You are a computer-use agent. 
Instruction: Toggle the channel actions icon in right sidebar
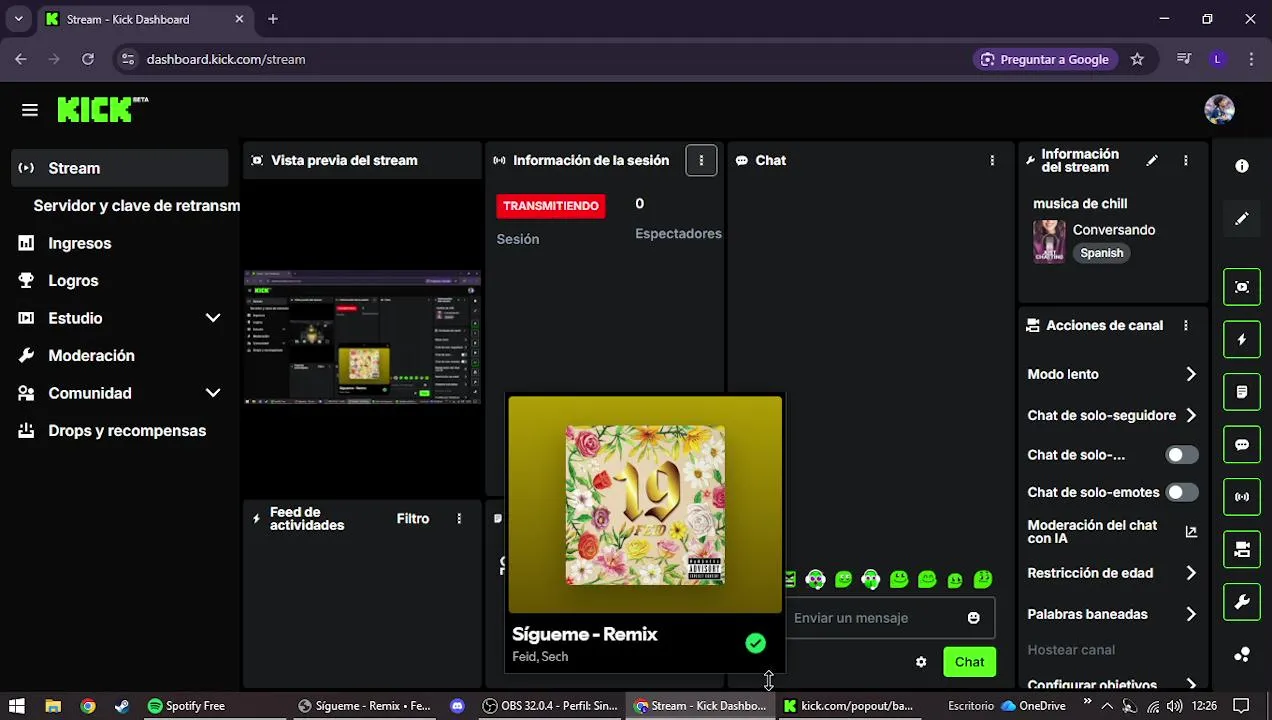coord(1242,549)
